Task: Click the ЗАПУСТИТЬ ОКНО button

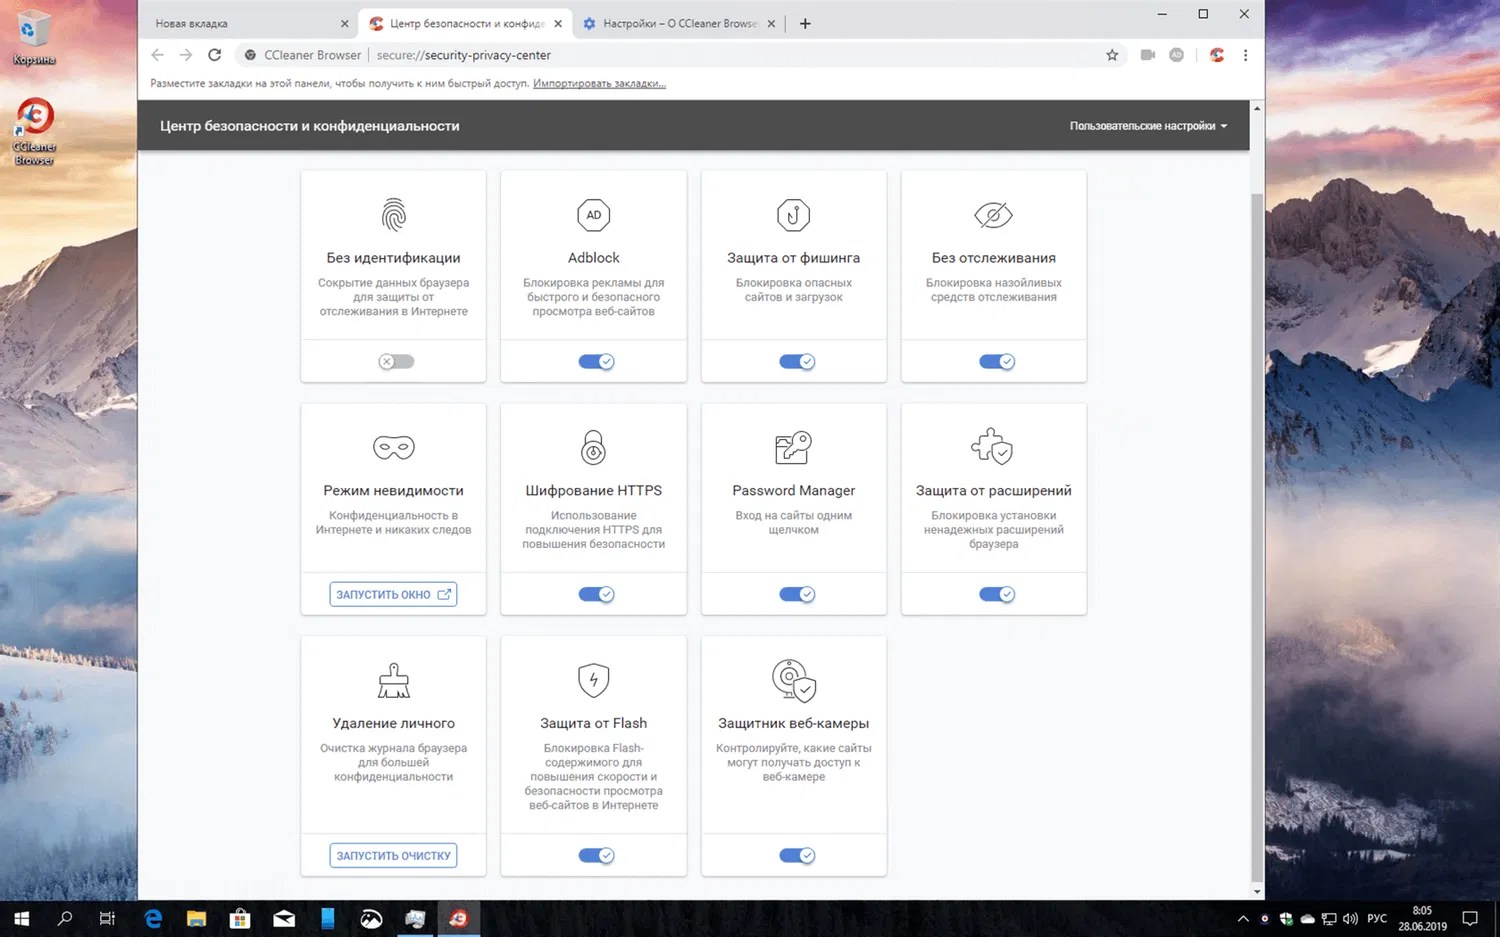Action: coord(394,595)
